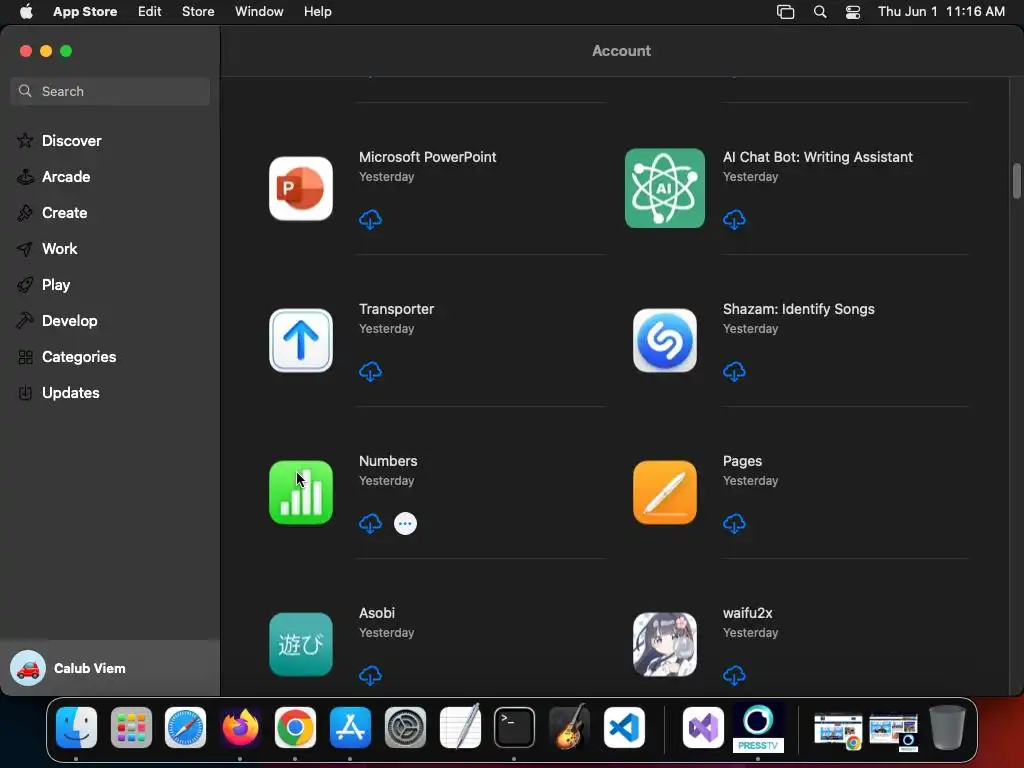Redownload Shazam via cloud icon
The image size is (1024, 768).
tap(734, 372)
